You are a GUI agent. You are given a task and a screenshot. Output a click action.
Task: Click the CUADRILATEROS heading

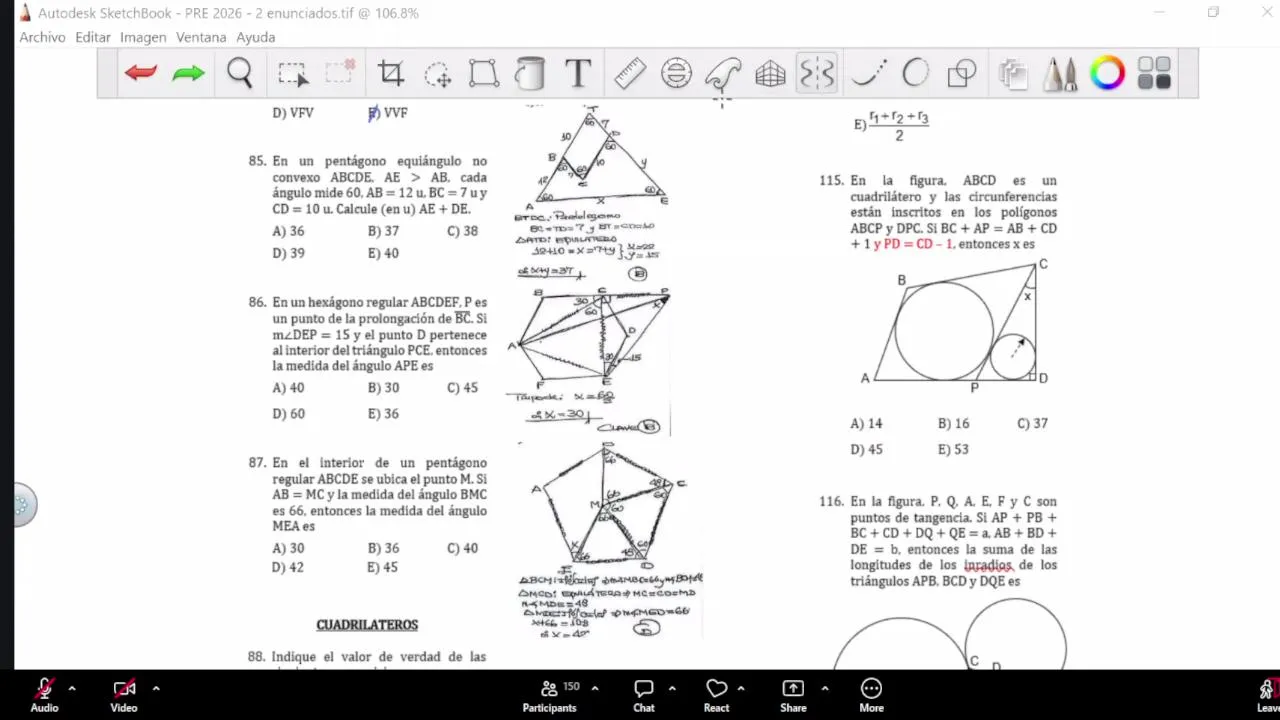(x=367, y=625)
